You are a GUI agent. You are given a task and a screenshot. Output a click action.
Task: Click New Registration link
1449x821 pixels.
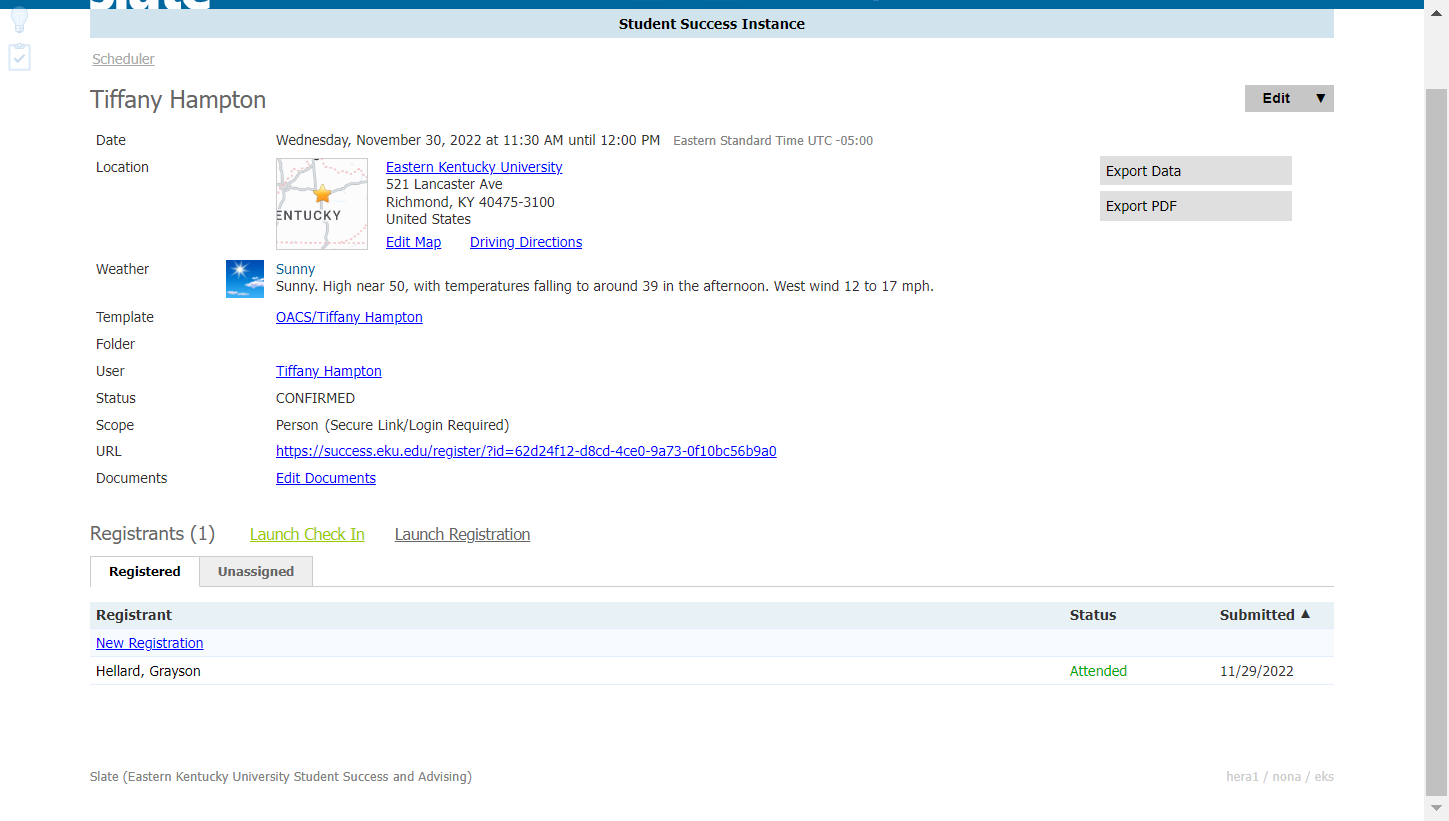pyautogui.click(x=150, y=643)
